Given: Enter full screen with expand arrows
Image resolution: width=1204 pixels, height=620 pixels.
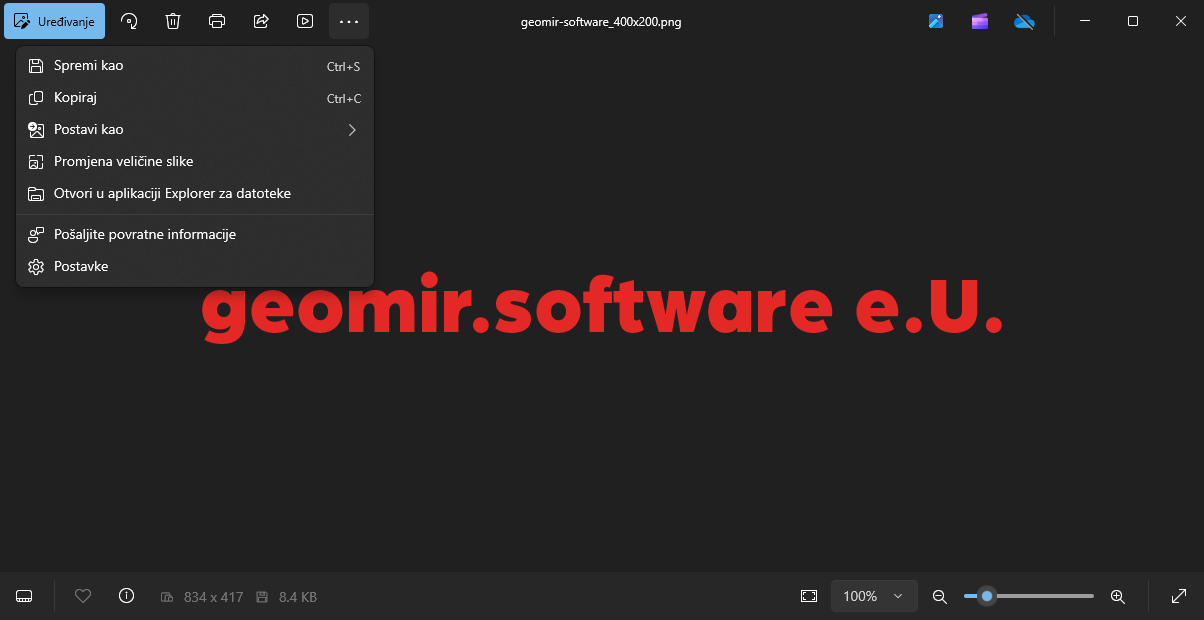Looking at the screenshot, I should pyautogui.click(x=1179, y=596).
